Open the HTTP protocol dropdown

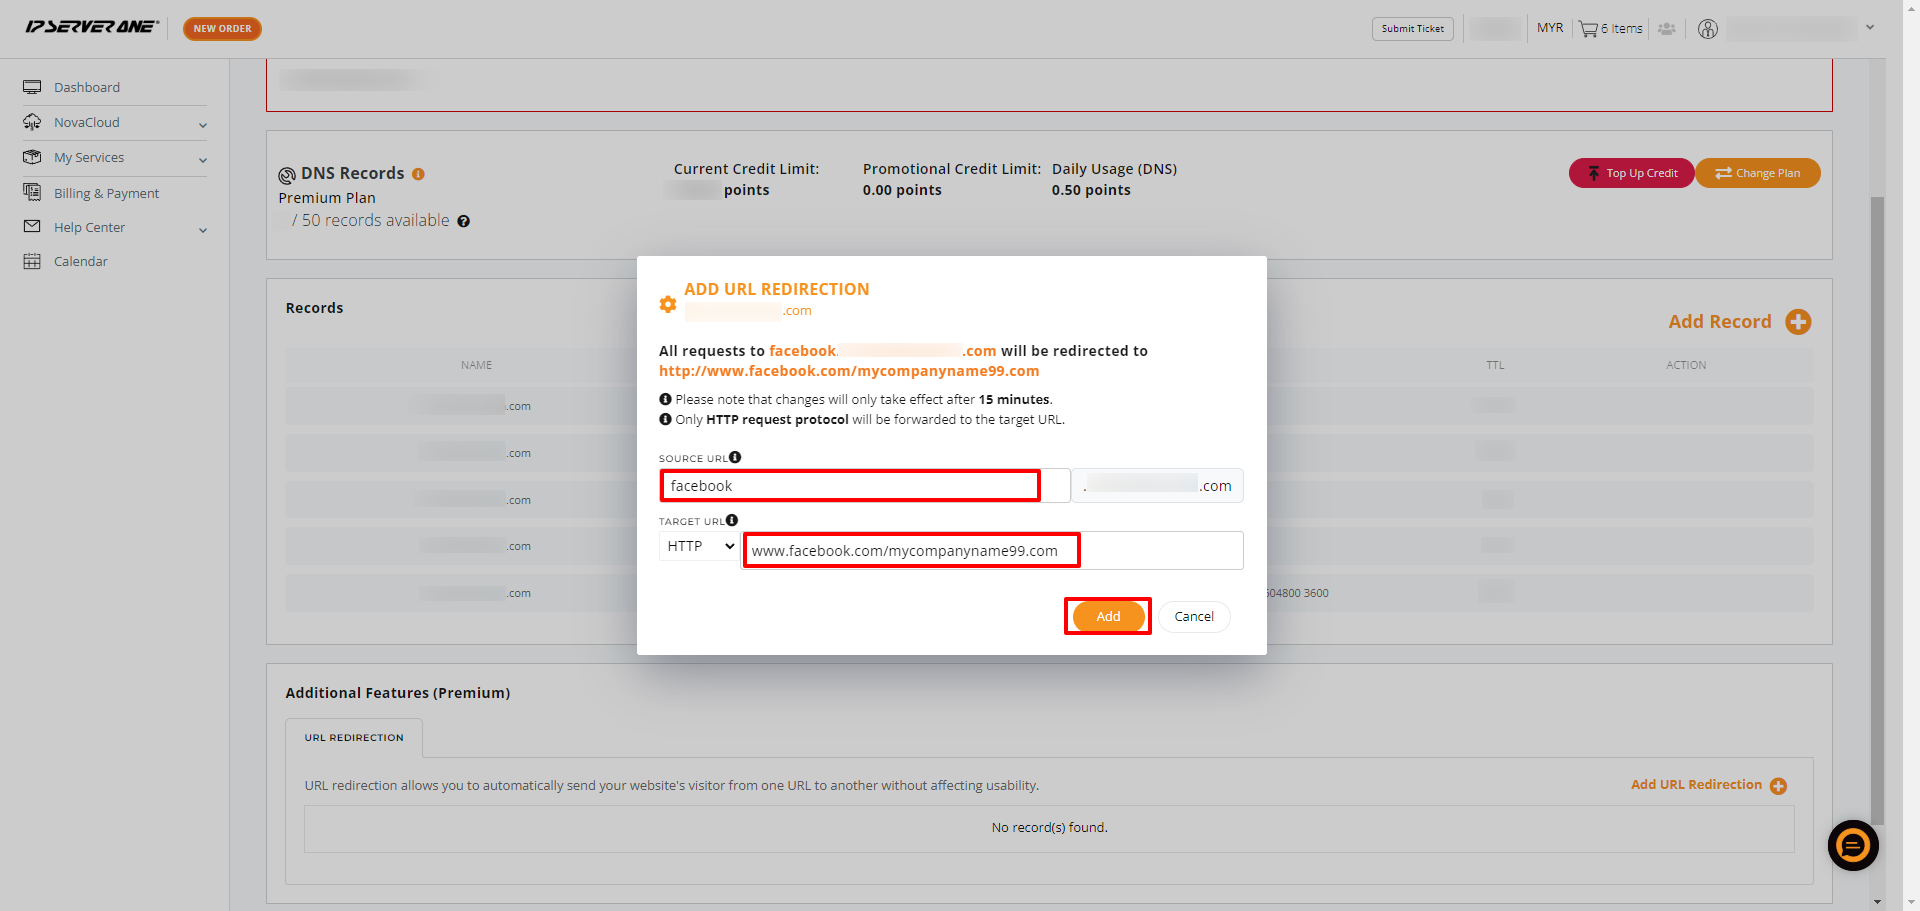pos(700,546)
